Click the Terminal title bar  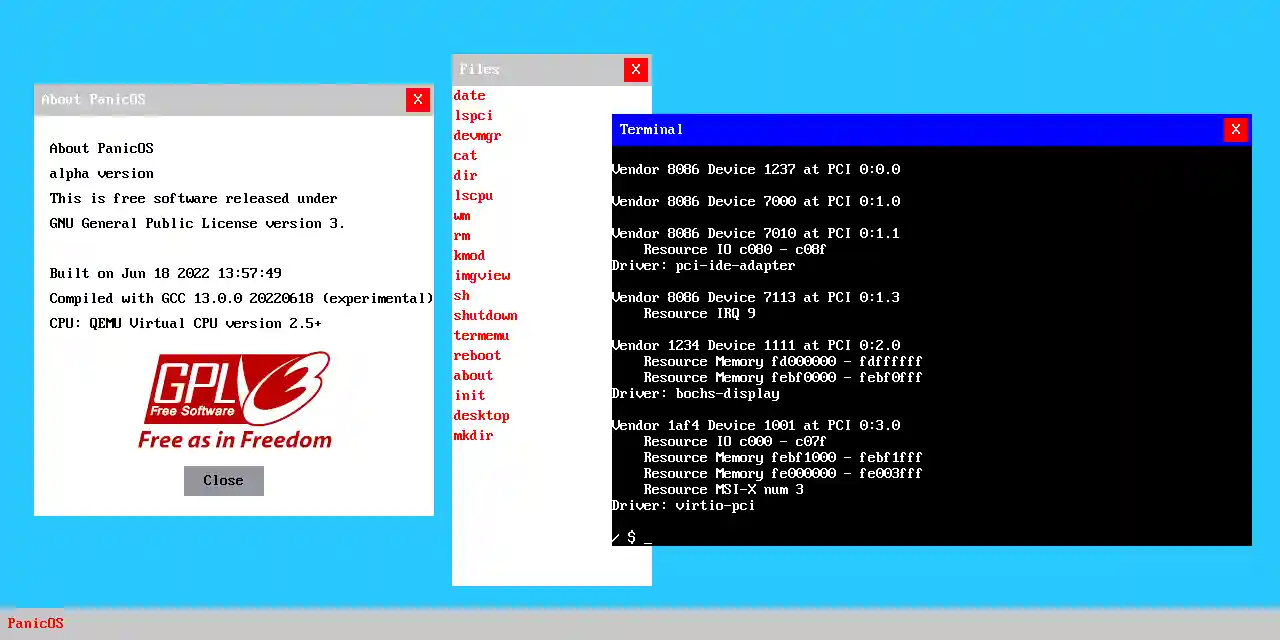pyautogui.click(x=900, y=129)
